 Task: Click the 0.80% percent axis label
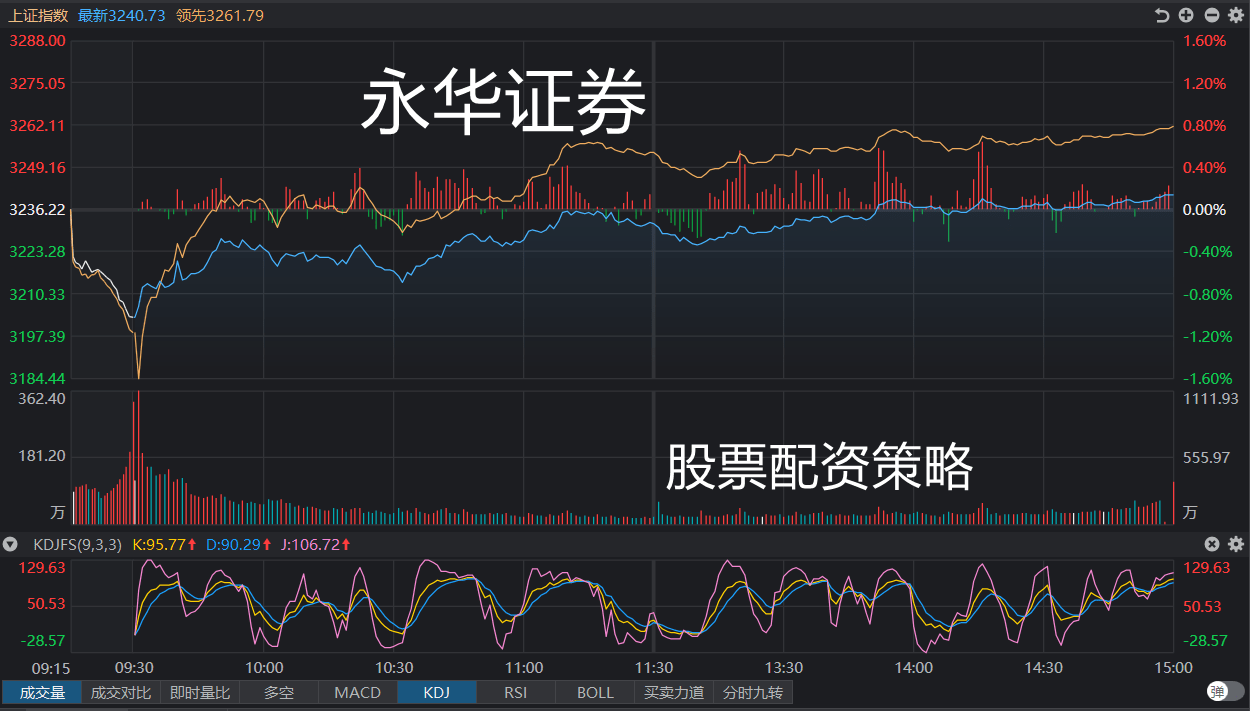1204,126
